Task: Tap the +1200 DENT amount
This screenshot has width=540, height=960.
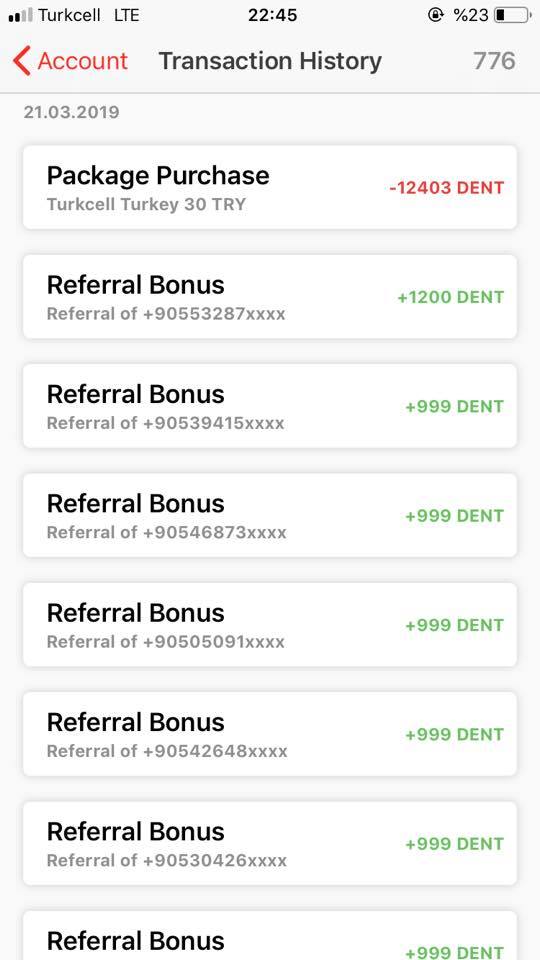Action: 451,297
